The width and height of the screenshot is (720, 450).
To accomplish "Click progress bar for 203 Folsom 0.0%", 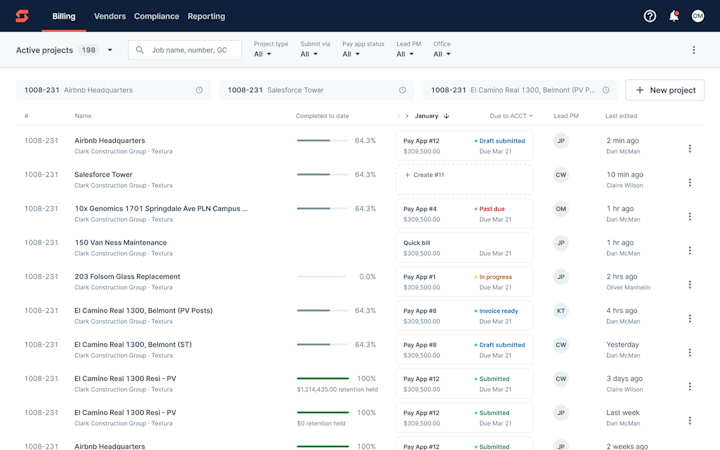I will tap(322, 276).
